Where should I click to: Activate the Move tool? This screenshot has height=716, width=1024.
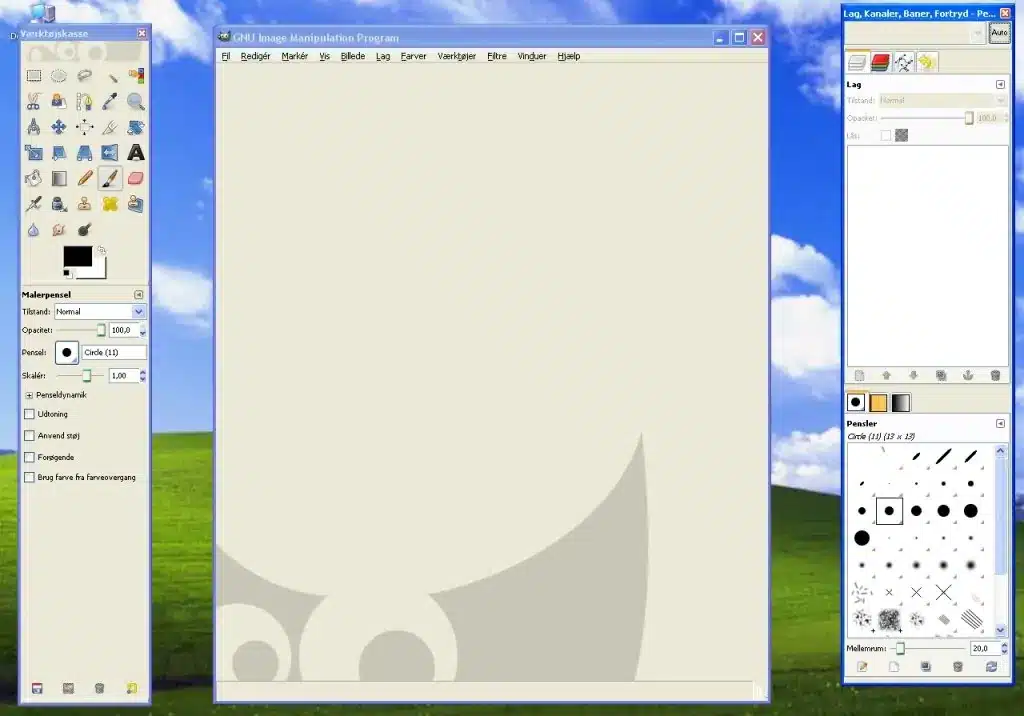point(59,127)
